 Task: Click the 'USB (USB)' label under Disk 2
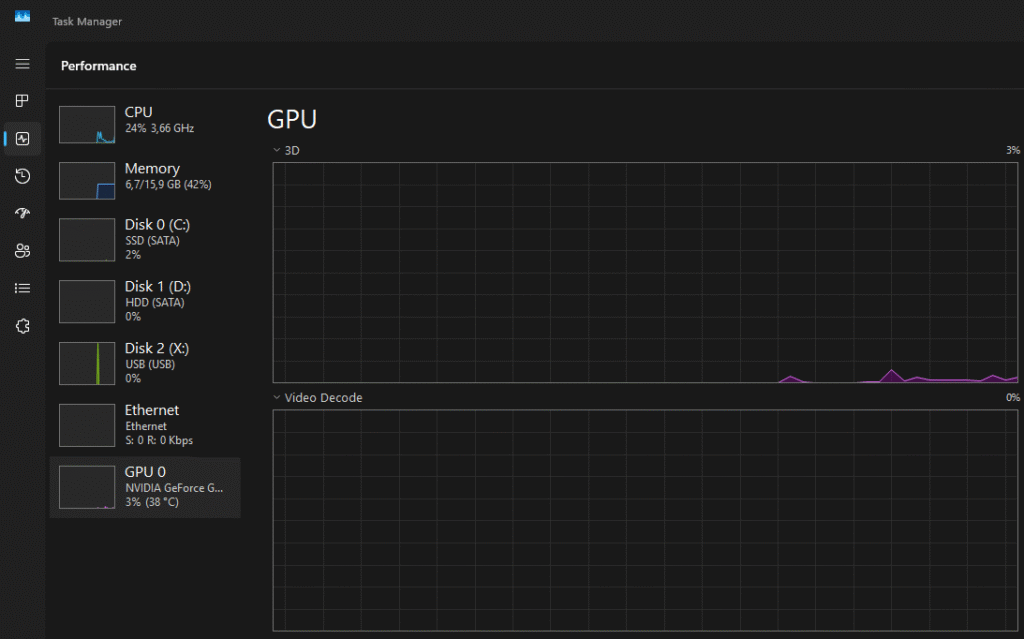tap(150, 365)
